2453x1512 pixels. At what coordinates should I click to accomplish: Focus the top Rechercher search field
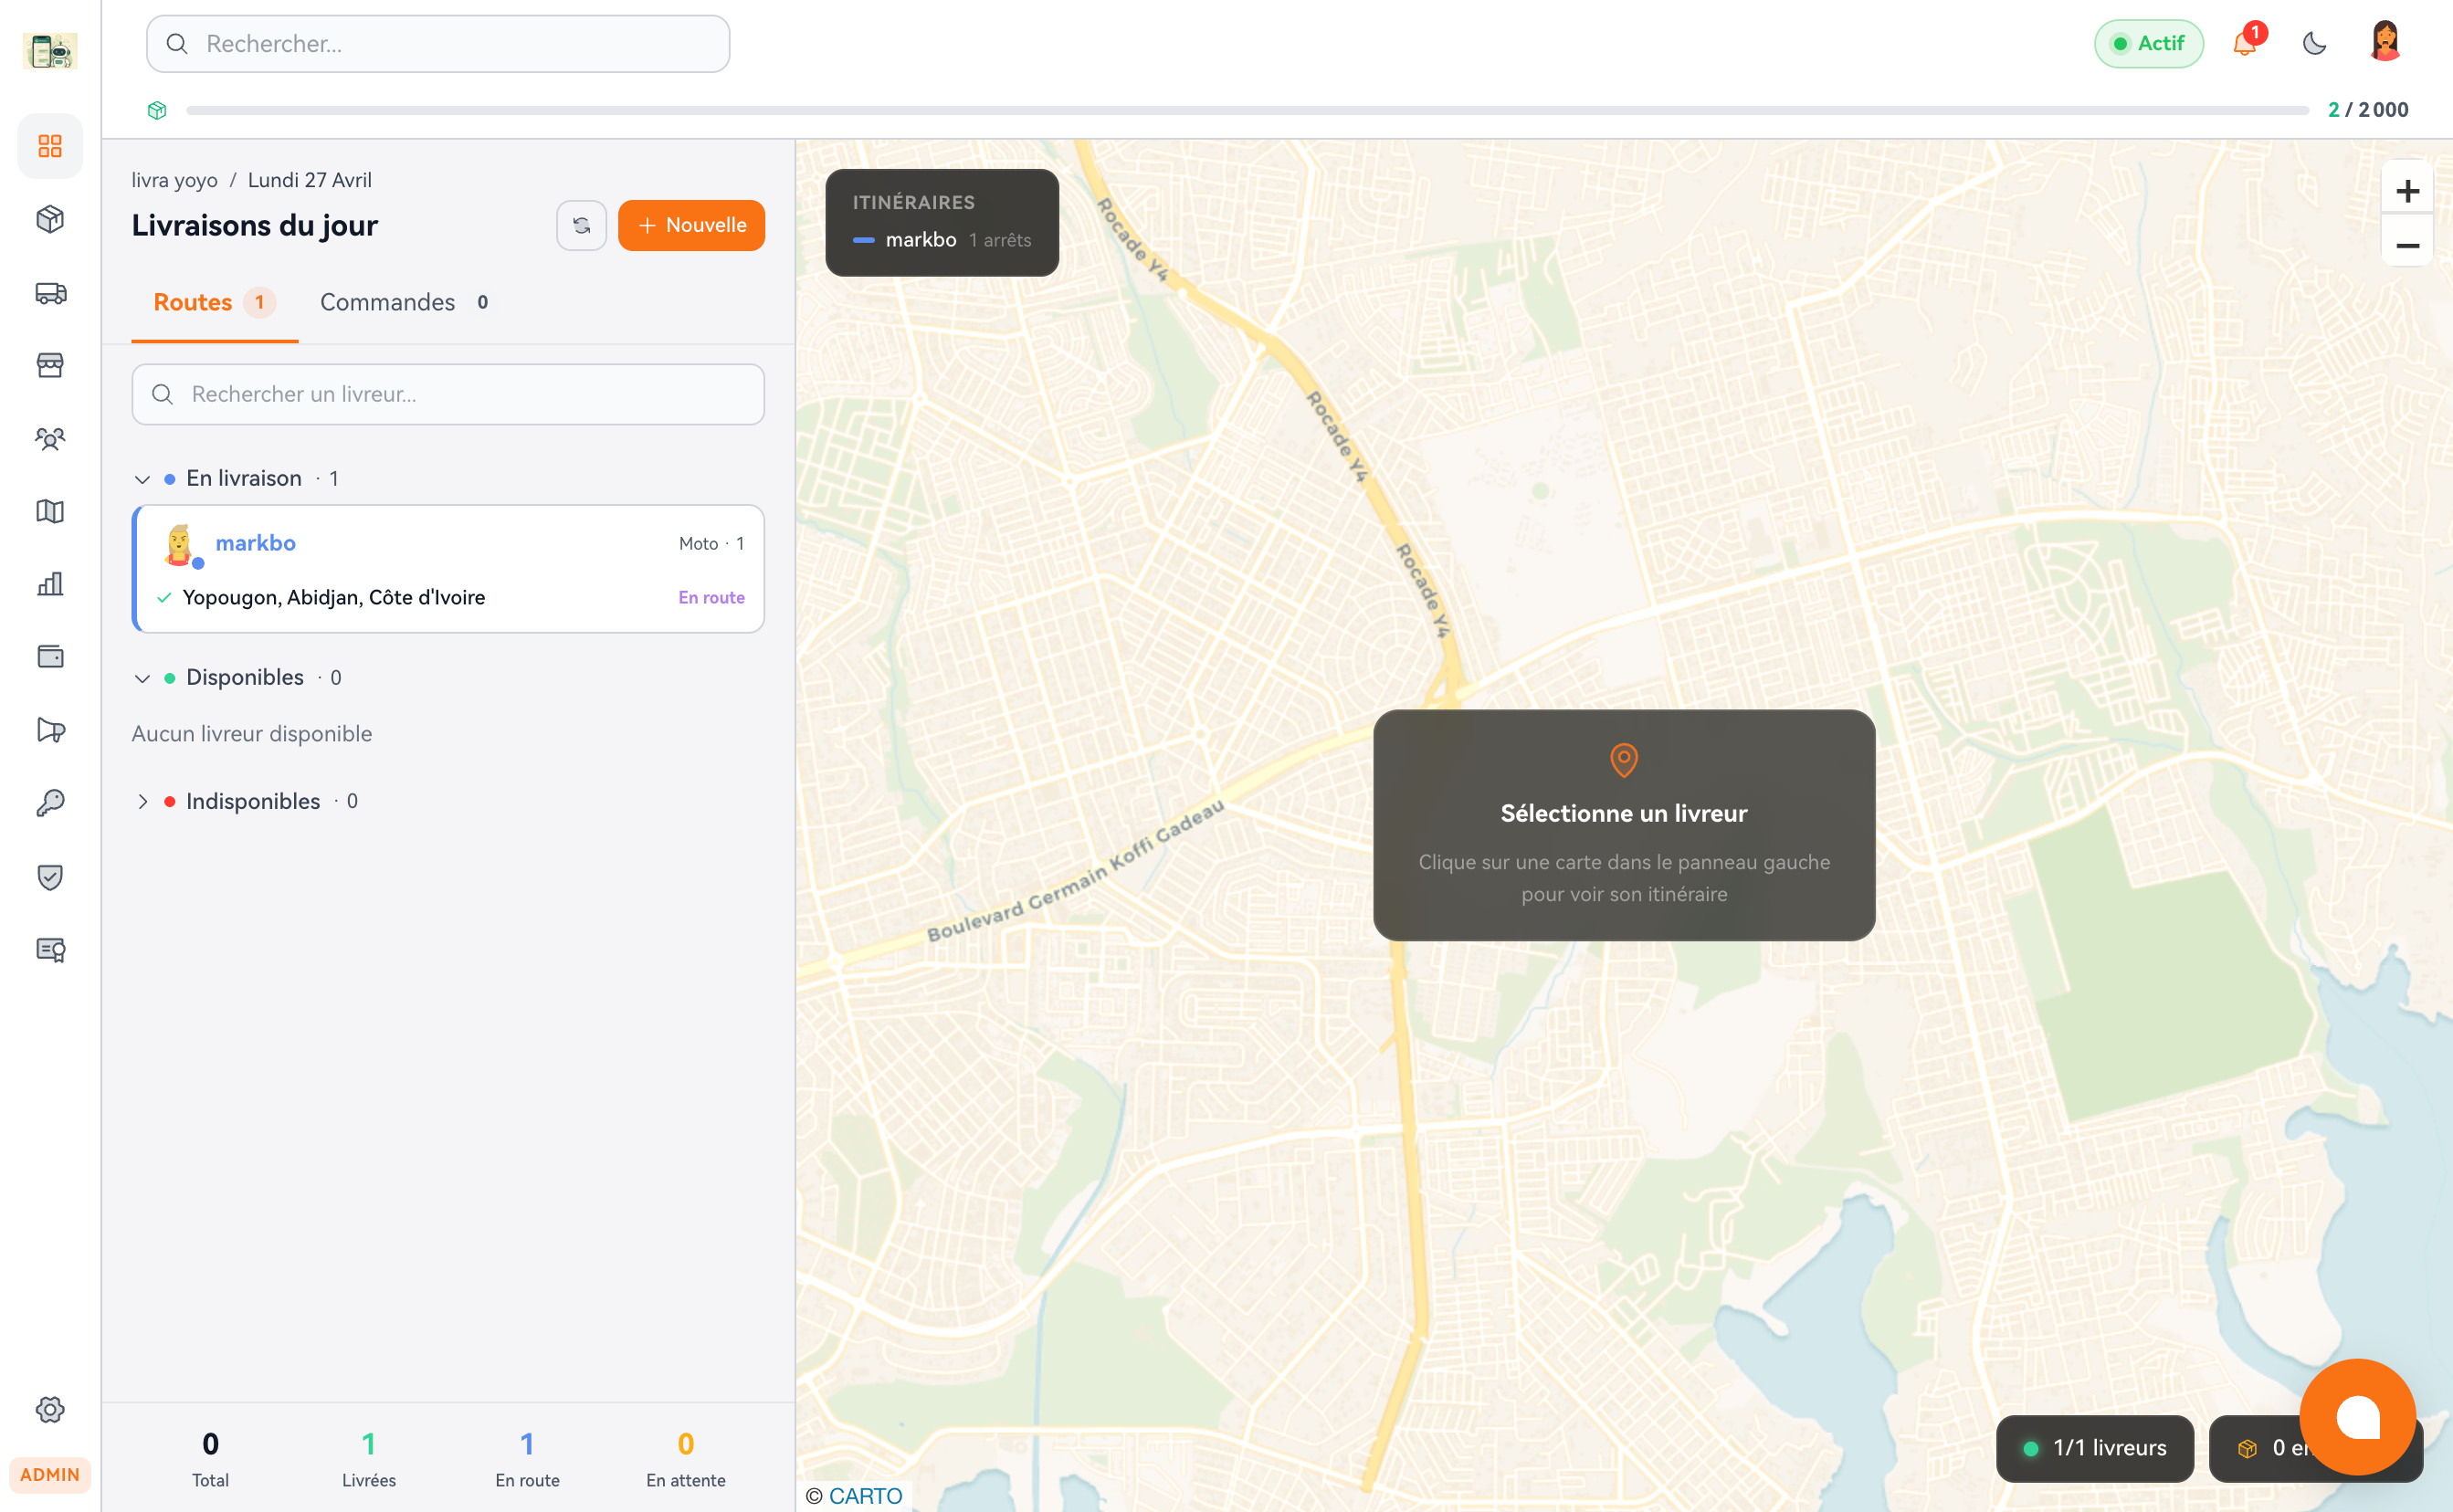438,43
